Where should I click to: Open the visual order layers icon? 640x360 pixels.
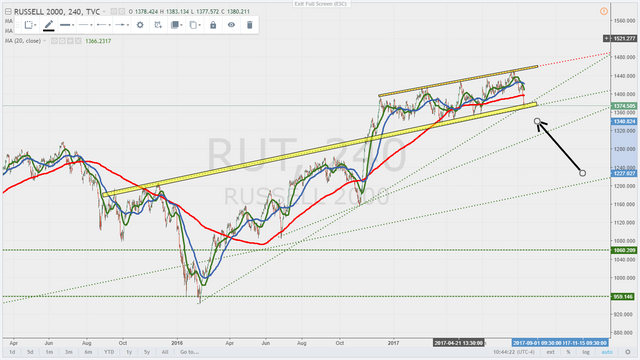point(176,25)
